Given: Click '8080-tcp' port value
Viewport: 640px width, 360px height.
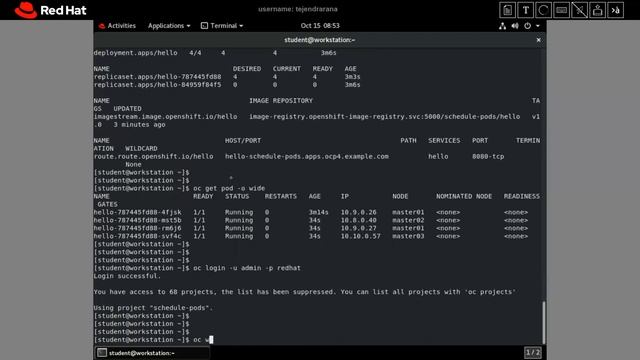Looking at the screenshot, I should [488, 156].
